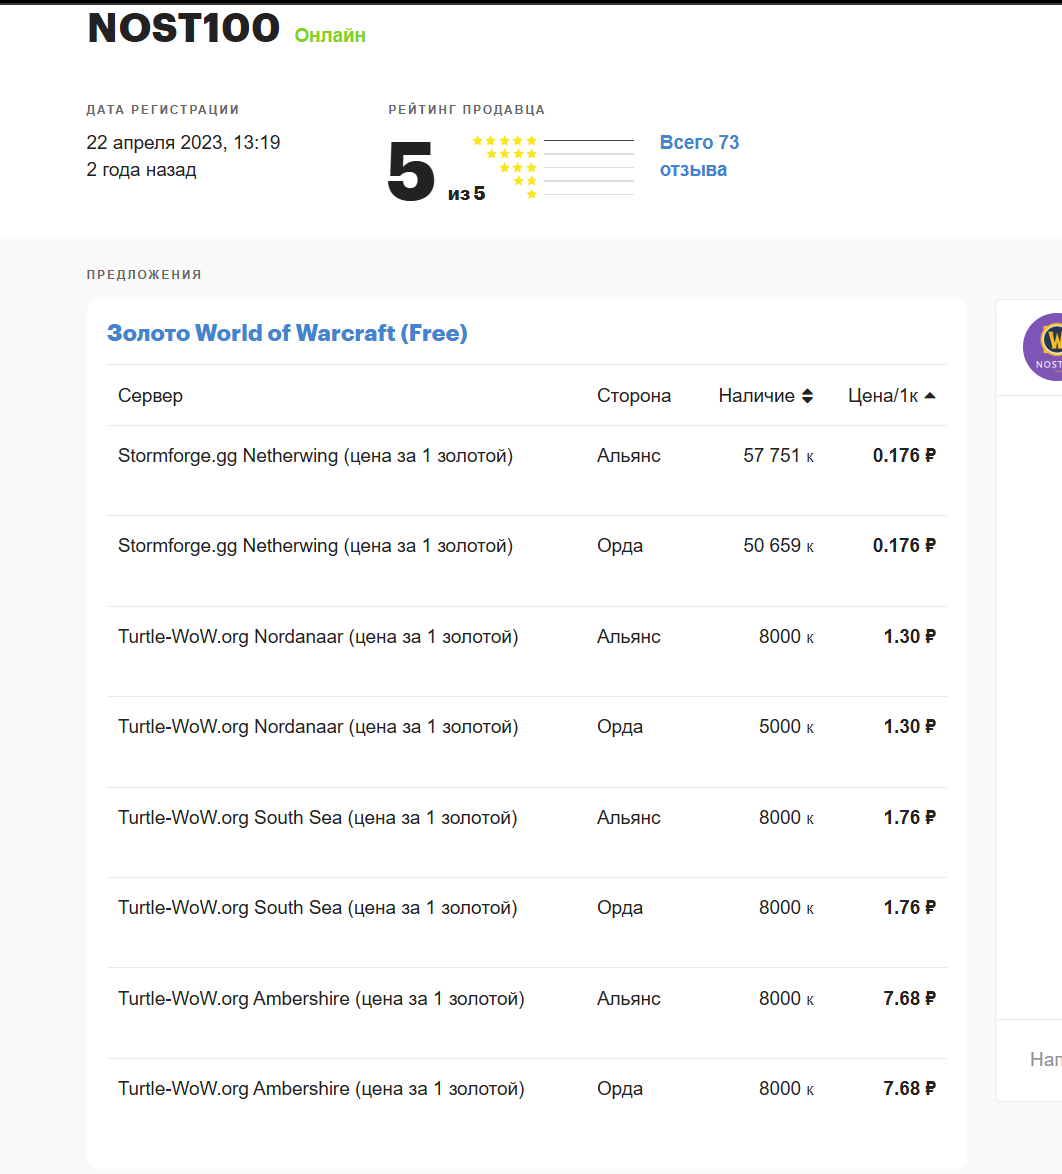Image resolution: width=1062 pixels, height=1174 pixels.
Task: Click the NOST100 seller name heading
Action: (183, 28)
